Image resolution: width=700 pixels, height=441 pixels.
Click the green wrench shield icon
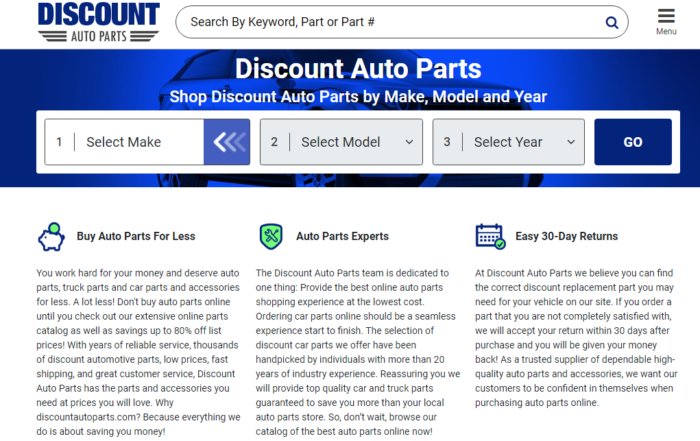tap(271, 236)
